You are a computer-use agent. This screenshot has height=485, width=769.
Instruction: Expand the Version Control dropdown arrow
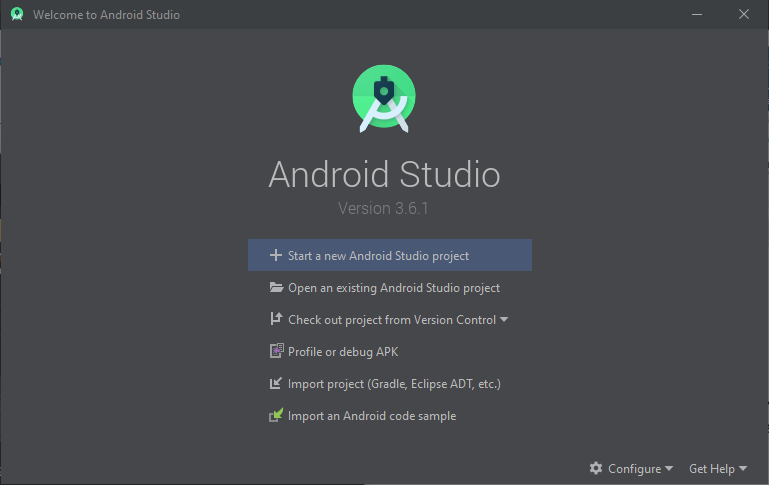tap(504, 320)
